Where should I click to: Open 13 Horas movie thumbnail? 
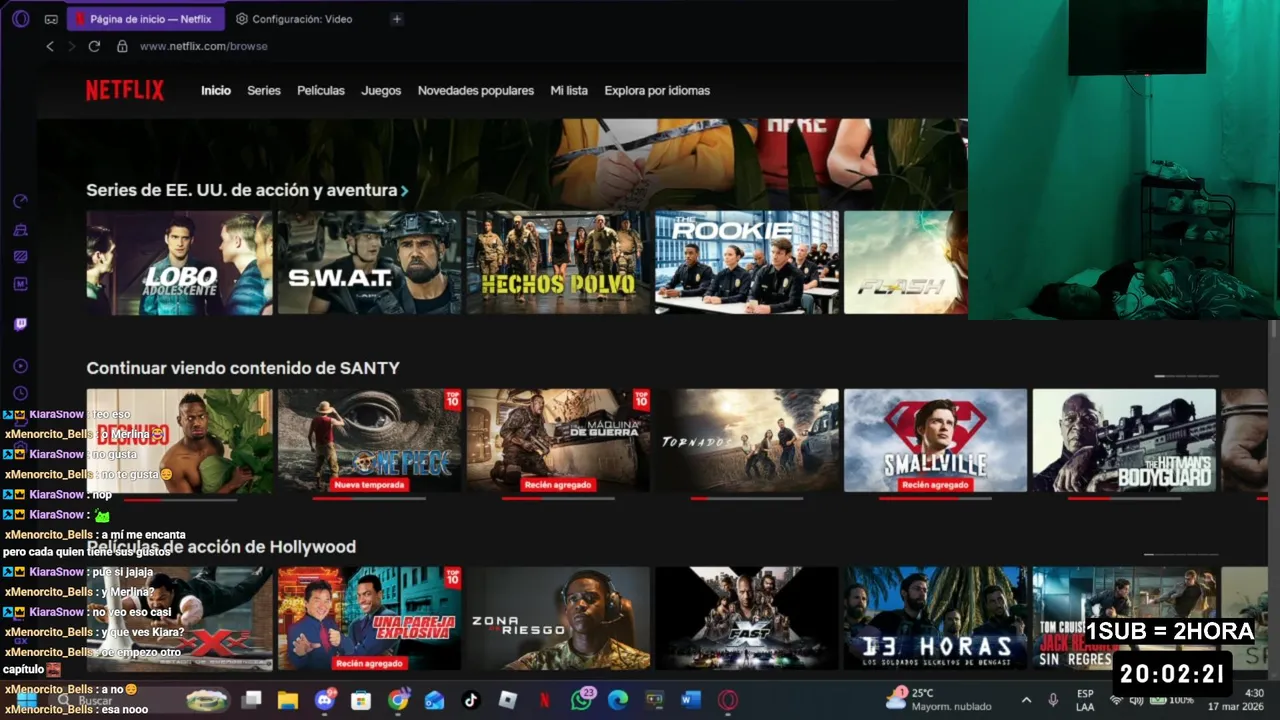point(935,618)
